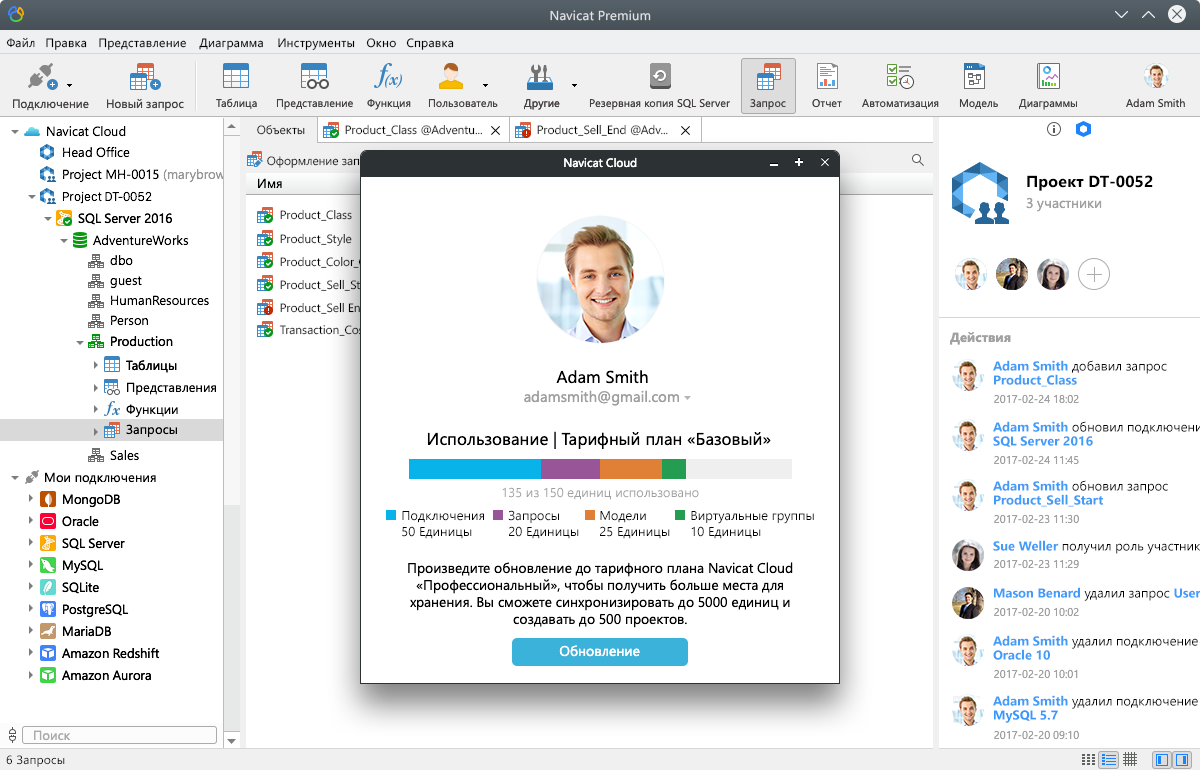Viewport: 1200px width, 770px height.
Task: Open Sue Weller's name in activity feed
Action: point(1024,546)
